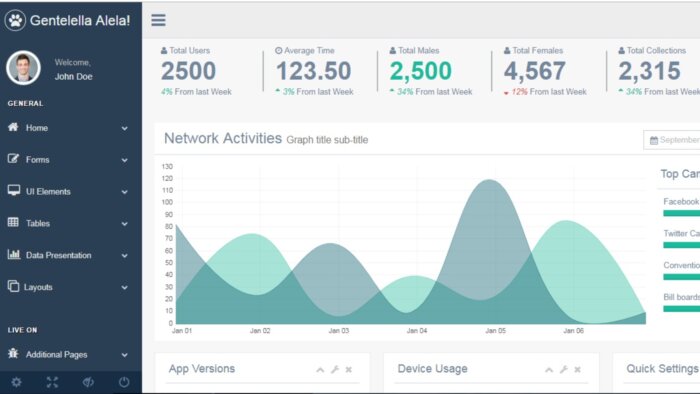The width and height of the screenshot is (700, 394).
Task: Expand the UI Elements menu chevron
Action: pyautogui.click(x=125, y=192)
